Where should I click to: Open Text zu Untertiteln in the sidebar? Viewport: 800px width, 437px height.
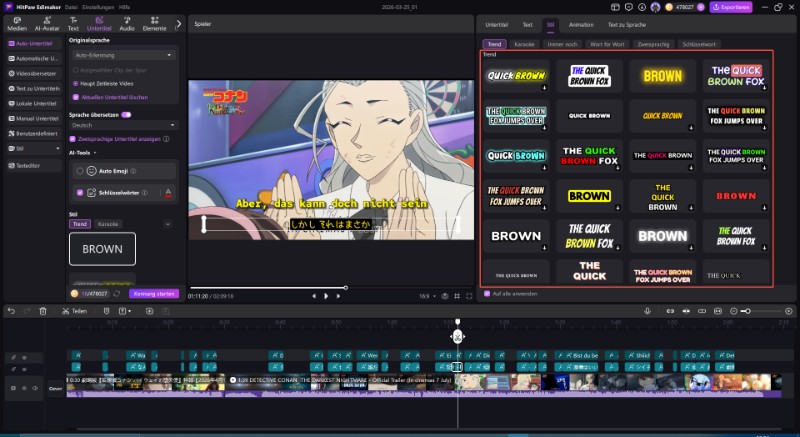(34, 88)
